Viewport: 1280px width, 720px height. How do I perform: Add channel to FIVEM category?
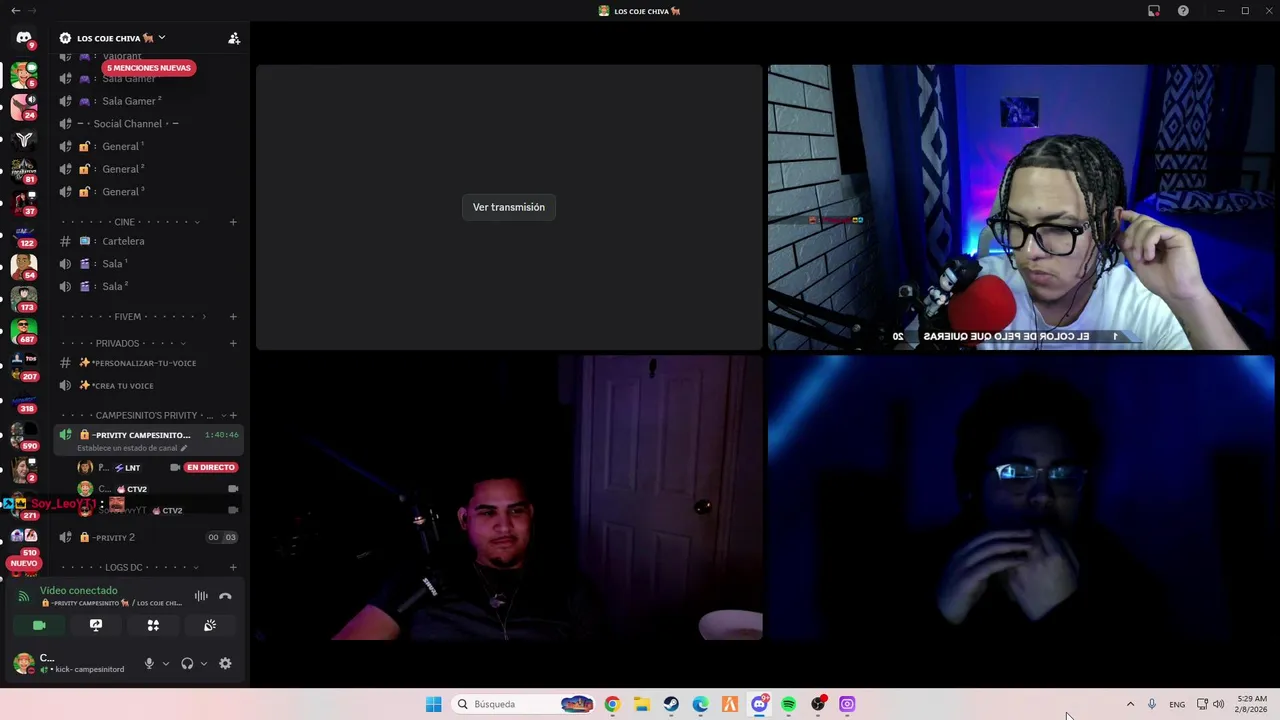tap(233, 317)
